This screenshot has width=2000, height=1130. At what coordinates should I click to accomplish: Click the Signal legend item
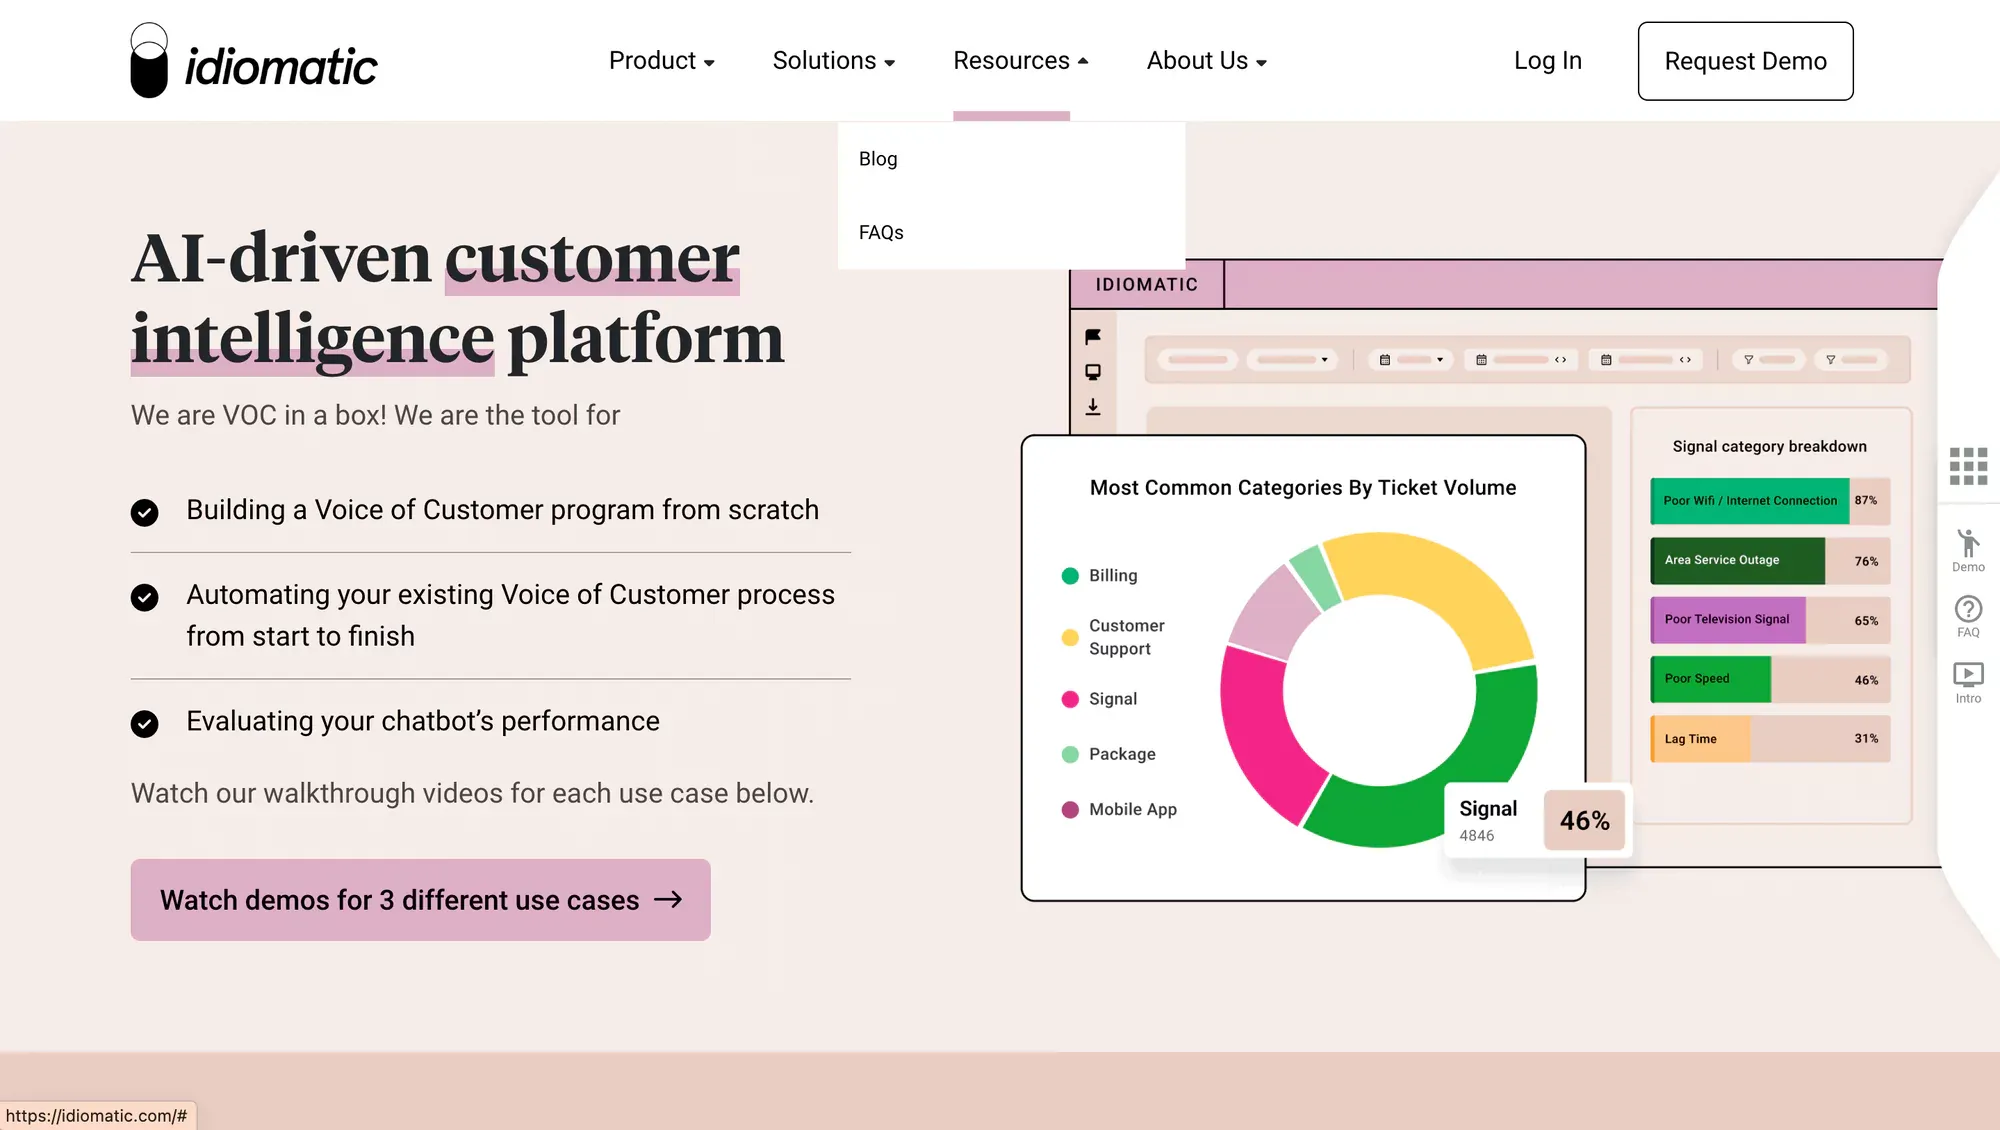click(1099, 699)
